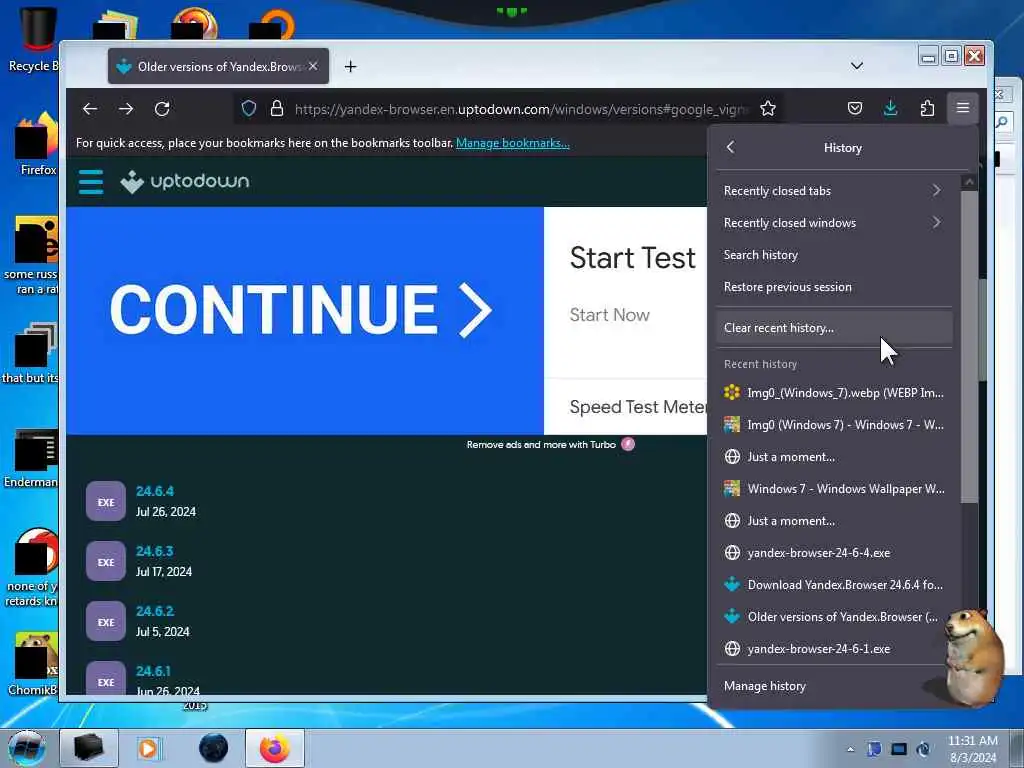Click the Manage bookmarks... link
The image size is (1024, 768).
[x=513, y=143]
